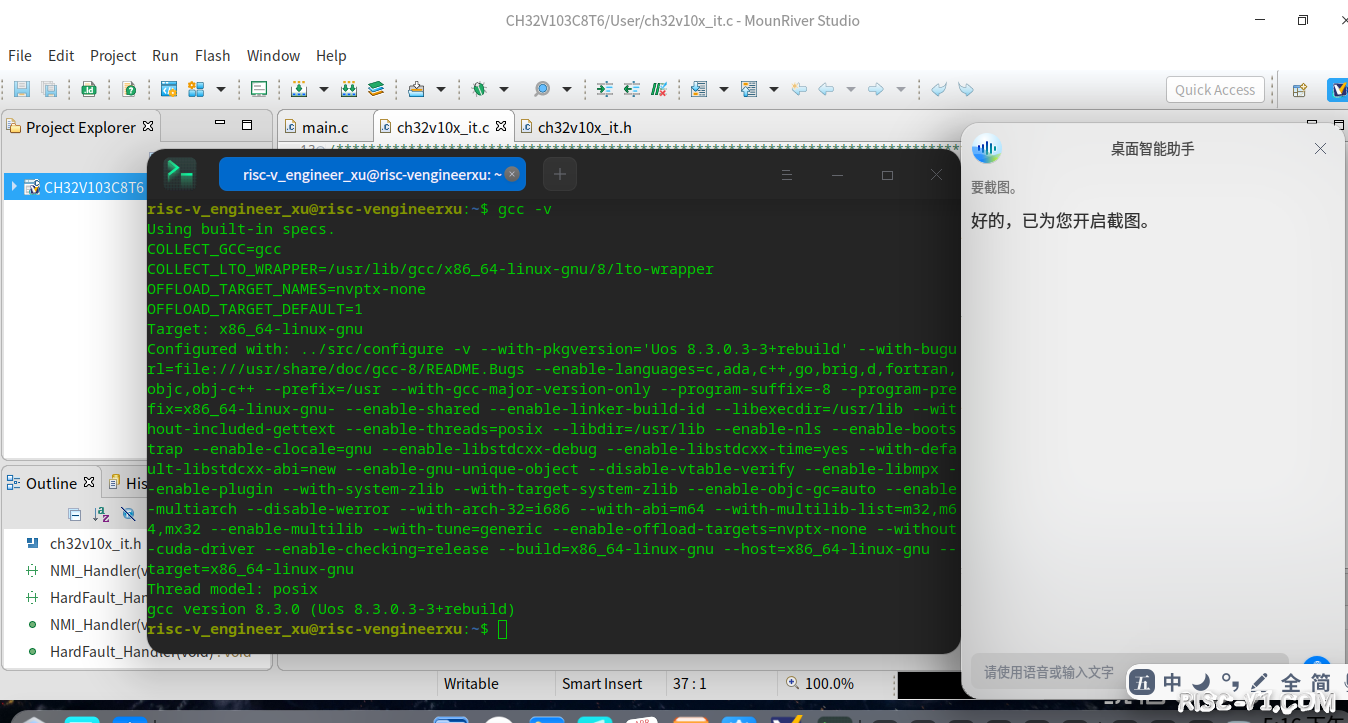Open the Download icon's dropdown arrow

pyautogui.click(x=324, y=89)
